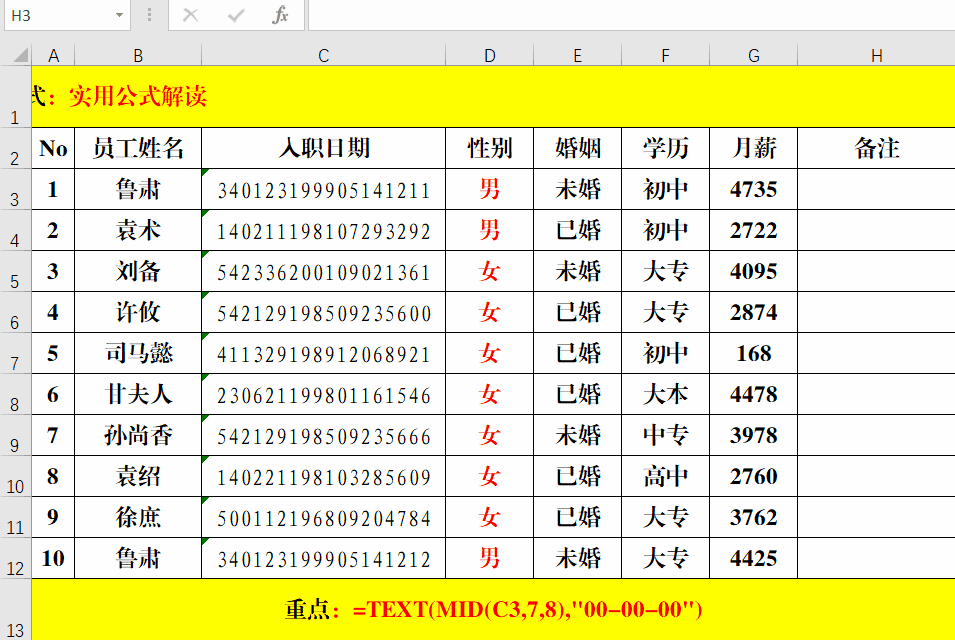Select row 1 header
Viewport: 955px width, 640px height.
(15, 96)
